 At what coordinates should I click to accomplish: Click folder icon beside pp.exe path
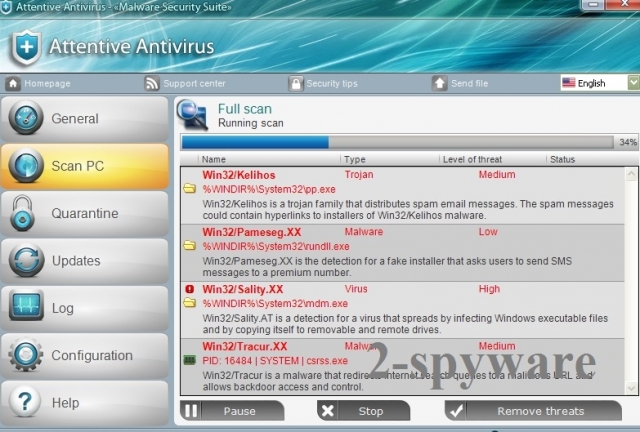click(189, 189)
